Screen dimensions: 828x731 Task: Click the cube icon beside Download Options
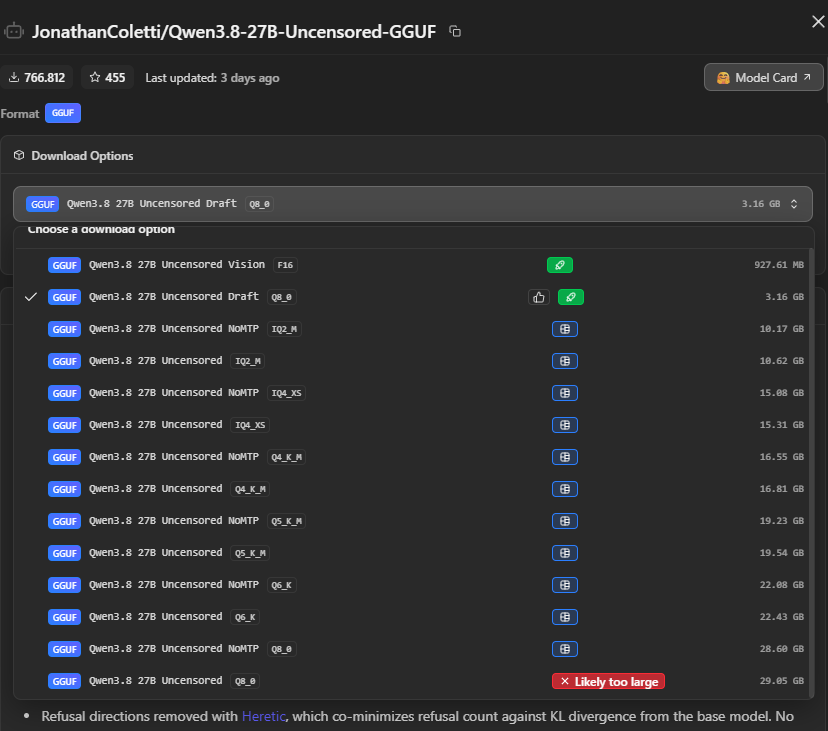click(x=19, y=155)
